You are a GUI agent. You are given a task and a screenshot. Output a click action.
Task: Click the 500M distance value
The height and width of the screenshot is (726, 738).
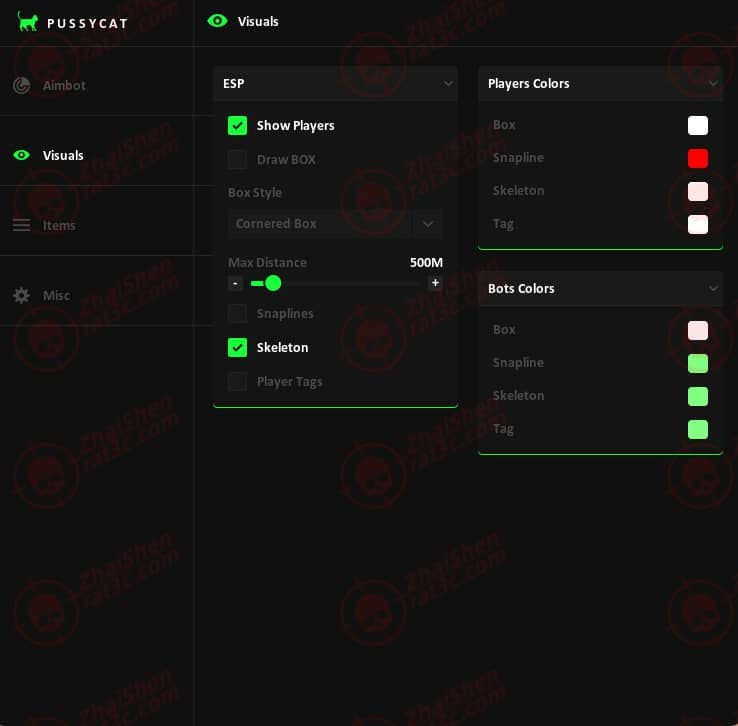426,263
